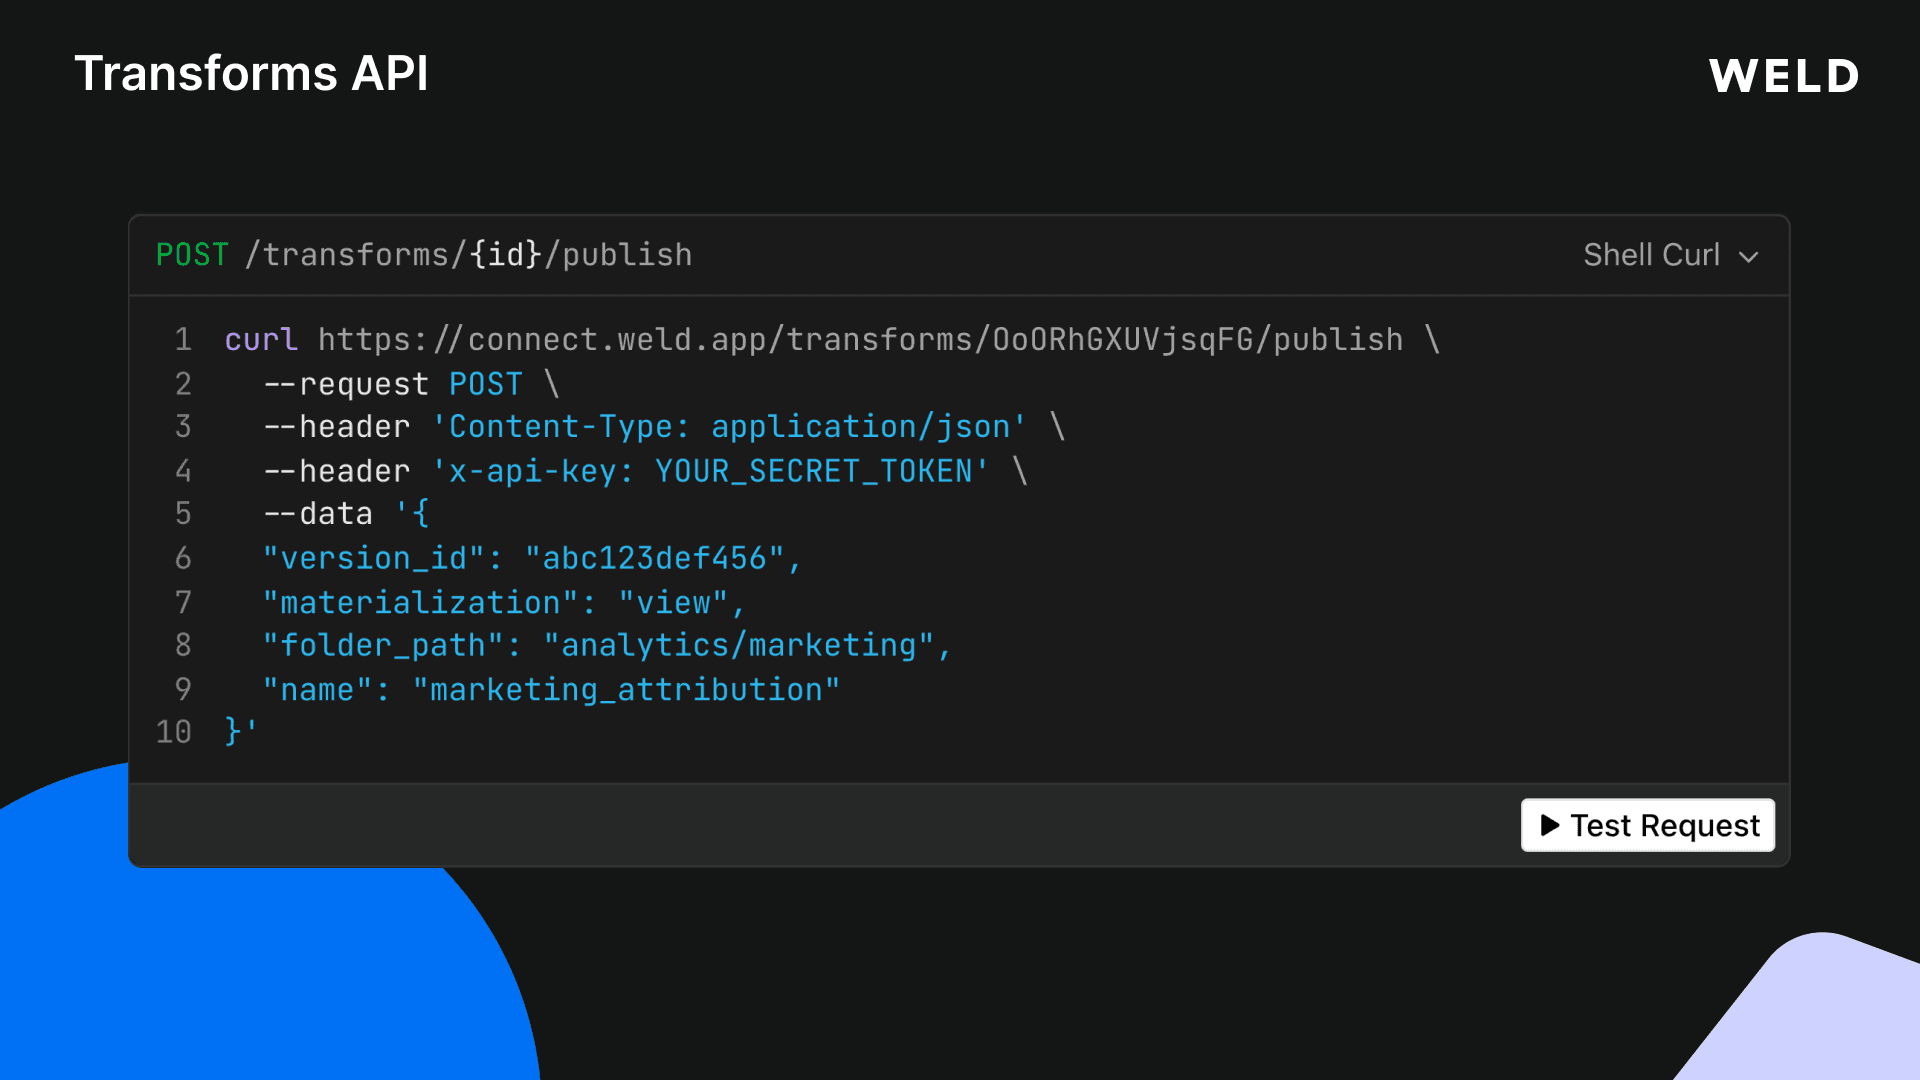Click the Content-Type header string on line 3
Screen dimensions: 1920x1080
tap(730, 426)
